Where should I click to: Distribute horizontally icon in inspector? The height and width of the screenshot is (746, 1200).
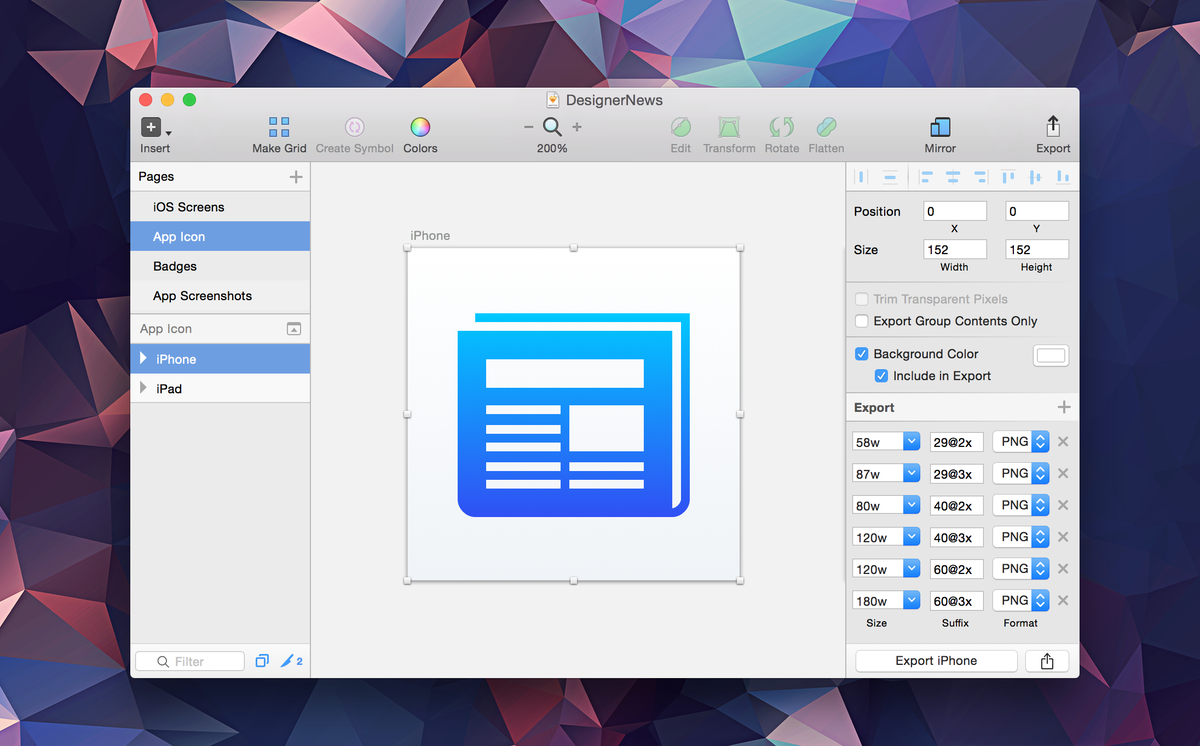click(x=861, y=177)
